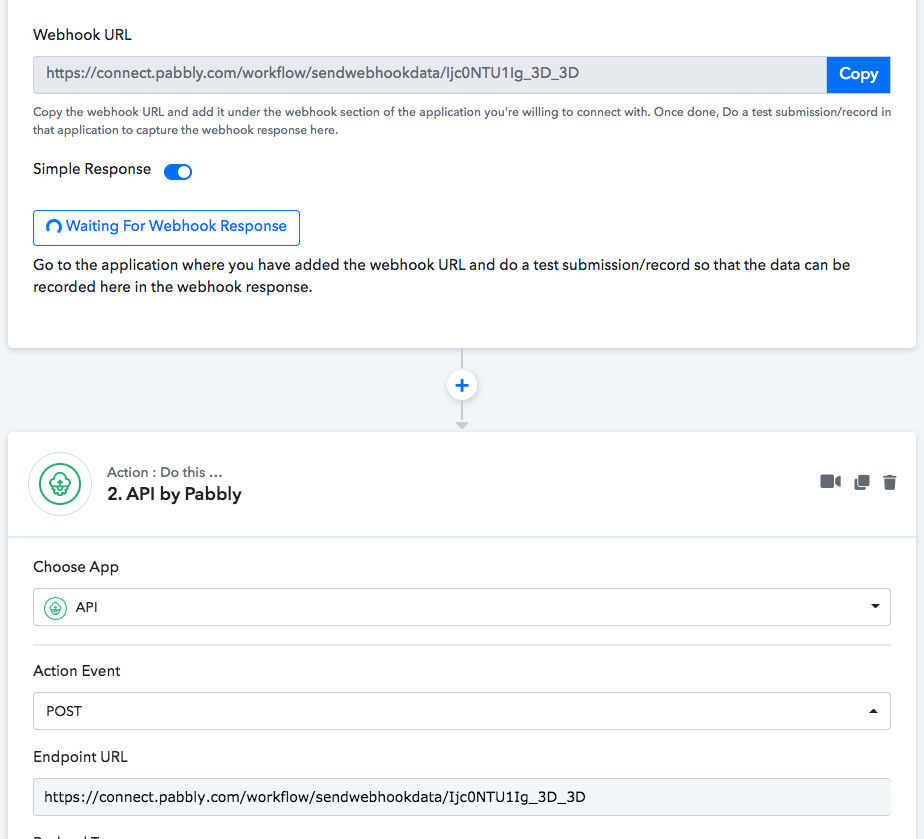The height and width of the screenshot is (839, 924).
Task: Open the Choose App dropdown
Action: point(460,607)
